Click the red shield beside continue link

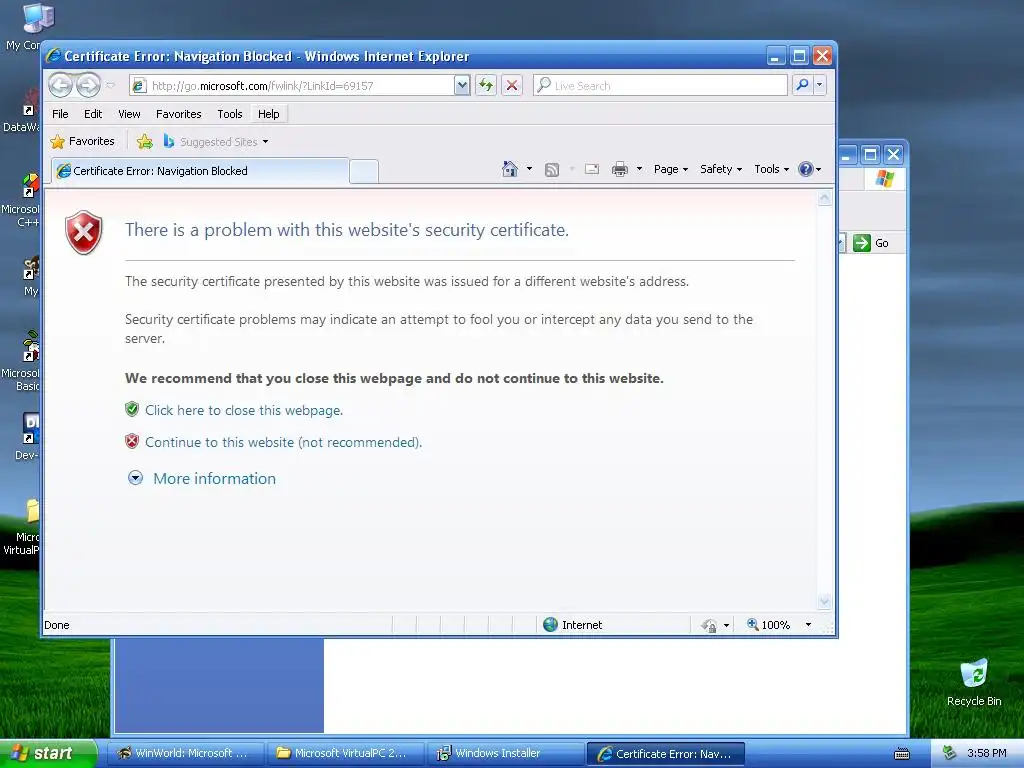pos(132,441)
